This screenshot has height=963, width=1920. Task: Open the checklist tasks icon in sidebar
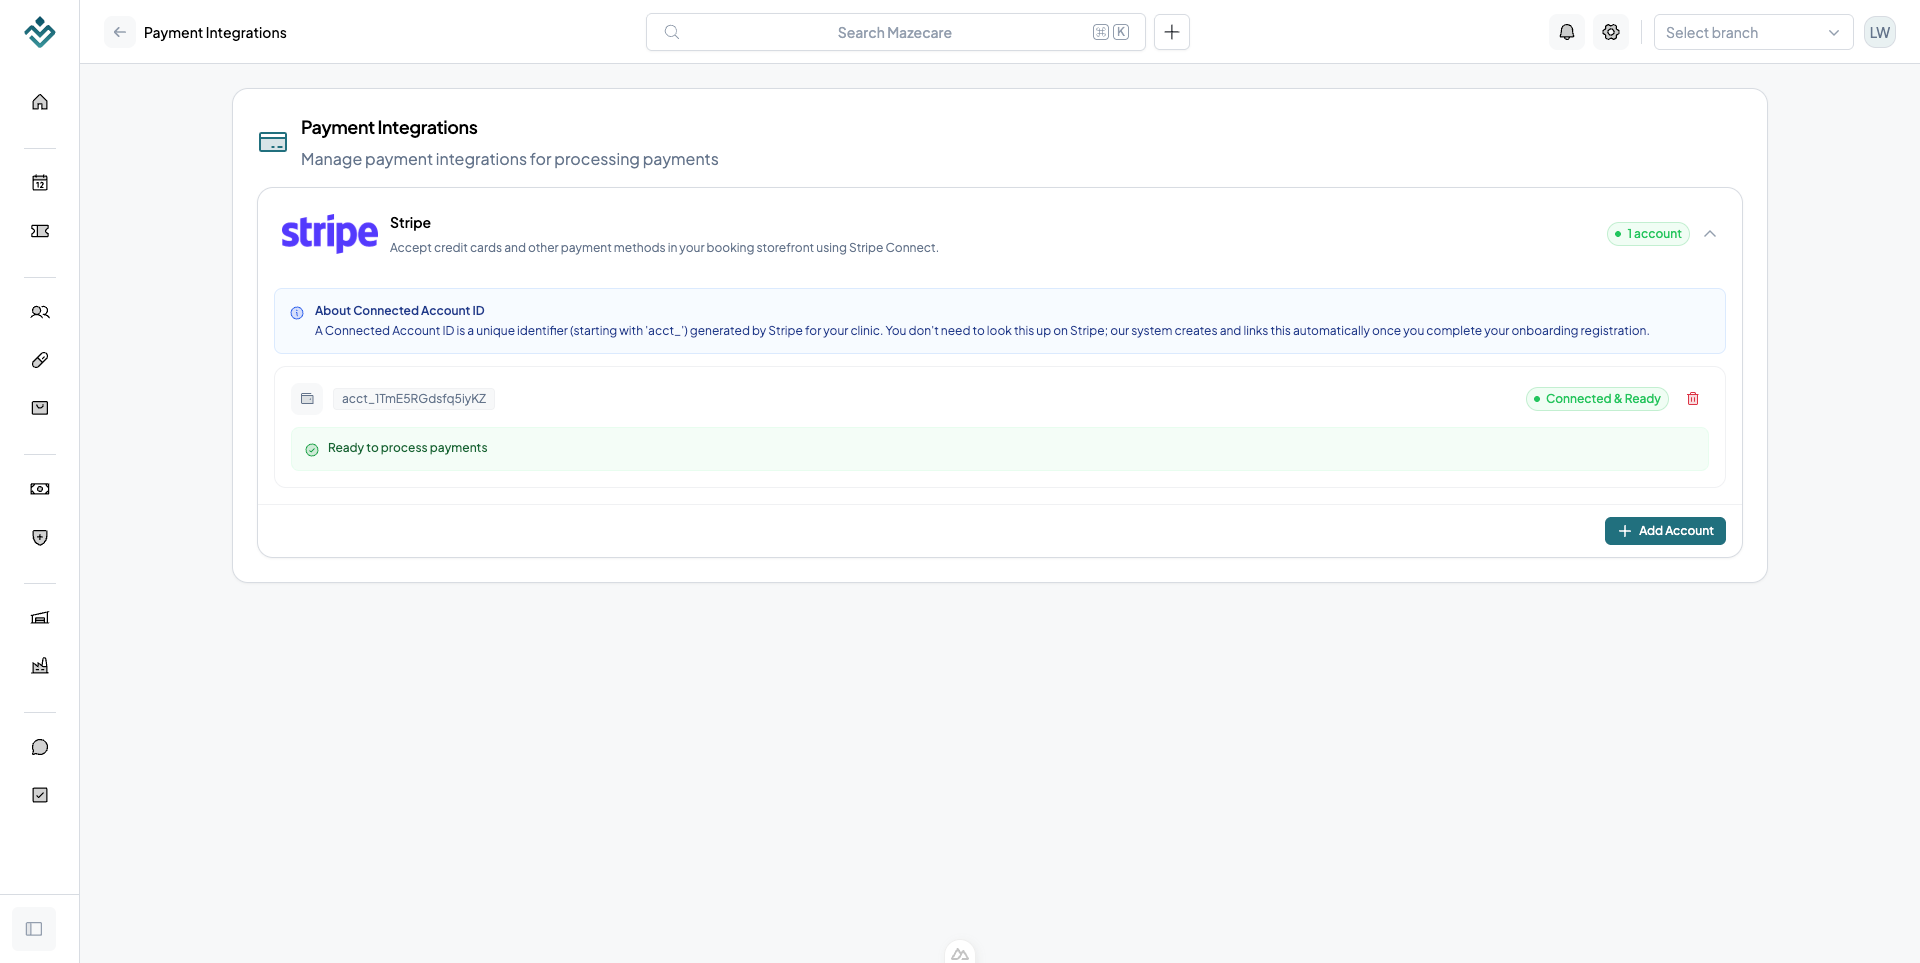(40, 795)
